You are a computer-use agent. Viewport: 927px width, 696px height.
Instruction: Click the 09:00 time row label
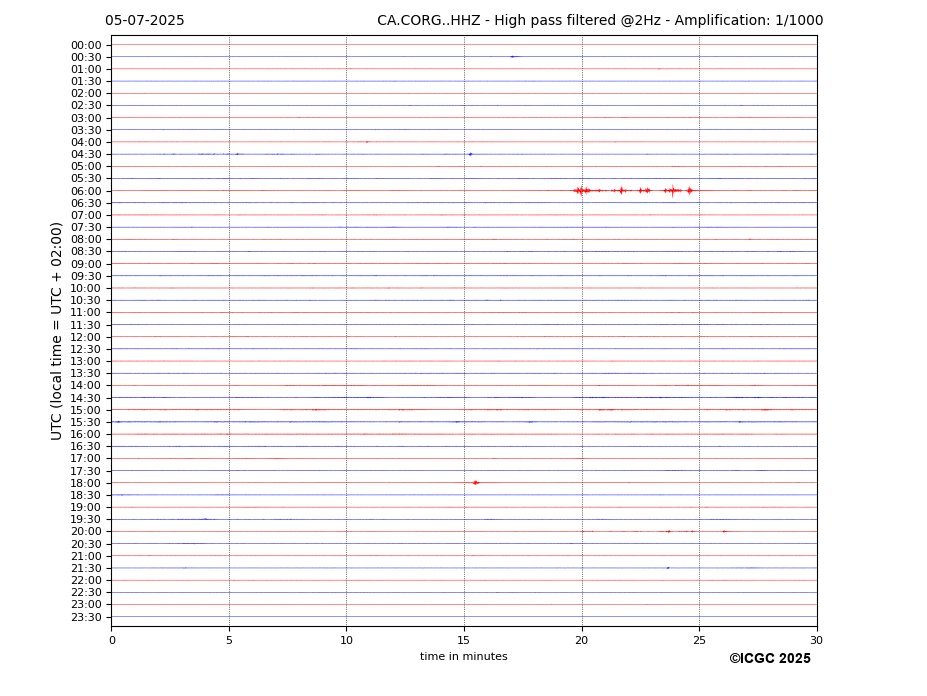[86, 264]
